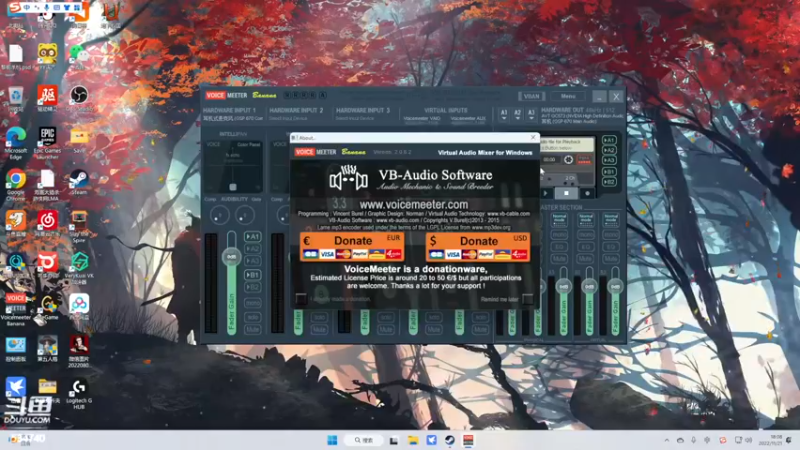Open Google Chrome desktop icon

16,185
